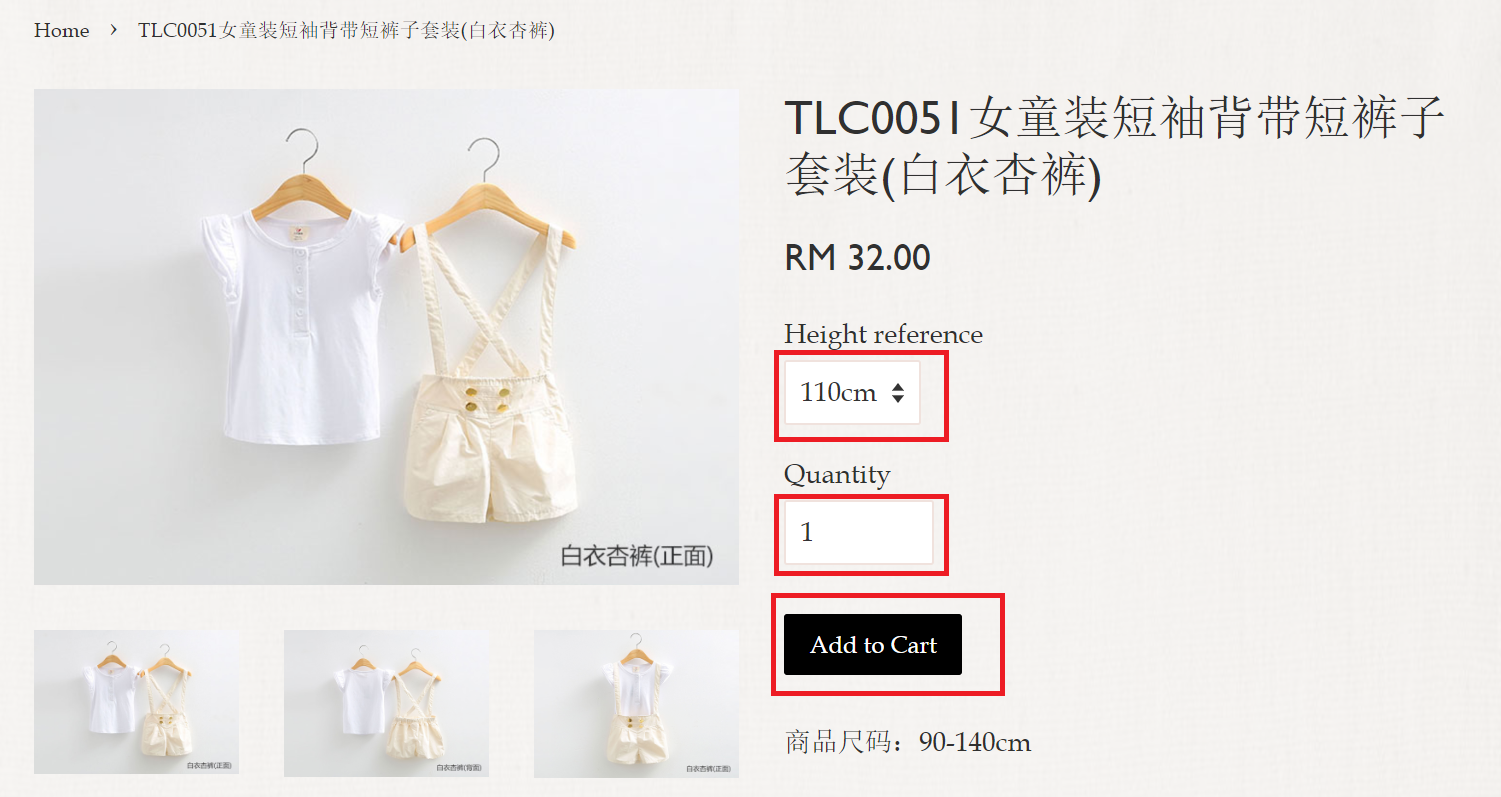Click the gold buttons on the beige shorts
Viewport: 1501px width, 797px height.
(x=483, y=398)
